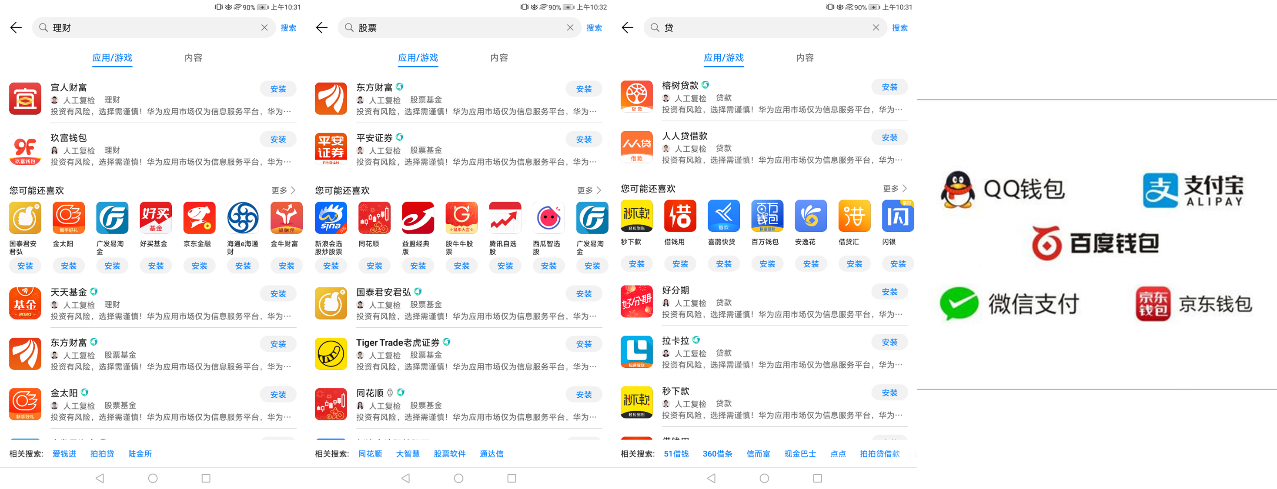The image size is (1277, 489).
Task: Open related search 通达信
Action: (x=492, y=454)
